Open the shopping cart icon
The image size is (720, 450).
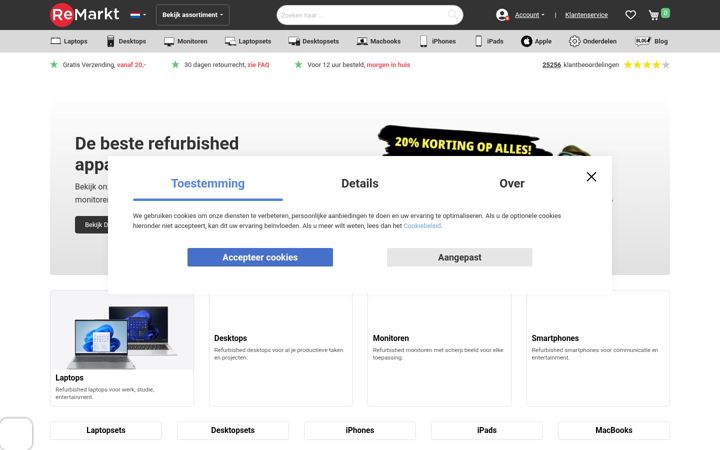point(653,15)
